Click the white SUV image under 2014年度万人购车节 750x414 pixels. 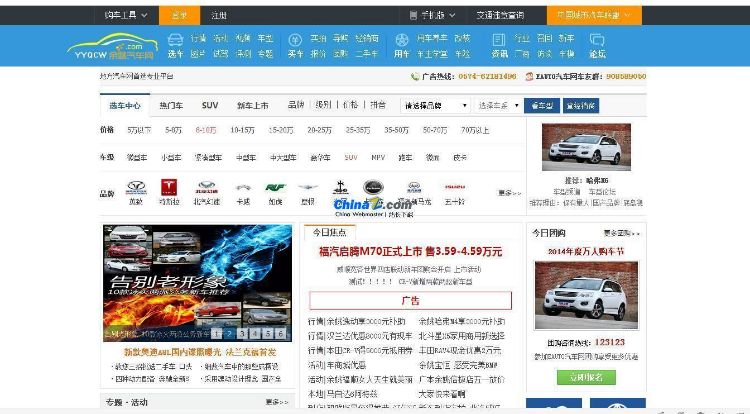(x=586, y=295)
